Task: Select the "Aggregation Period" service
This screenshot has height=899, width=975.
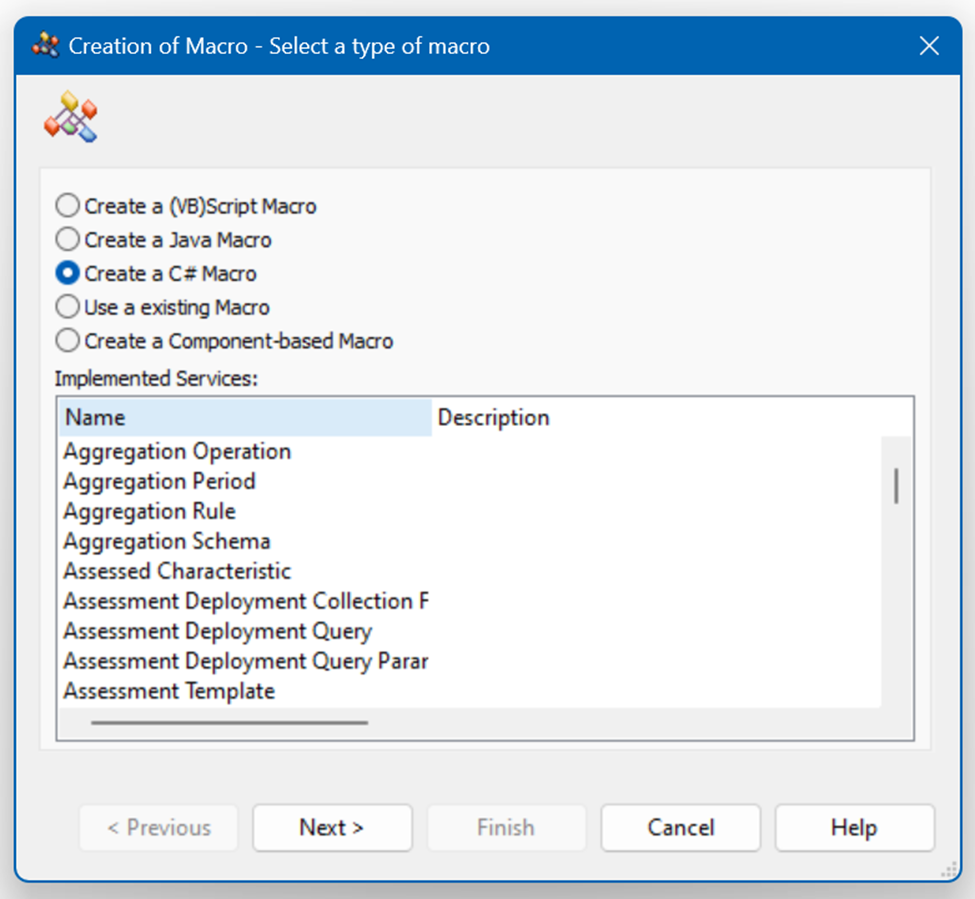Action: [158, 481]
